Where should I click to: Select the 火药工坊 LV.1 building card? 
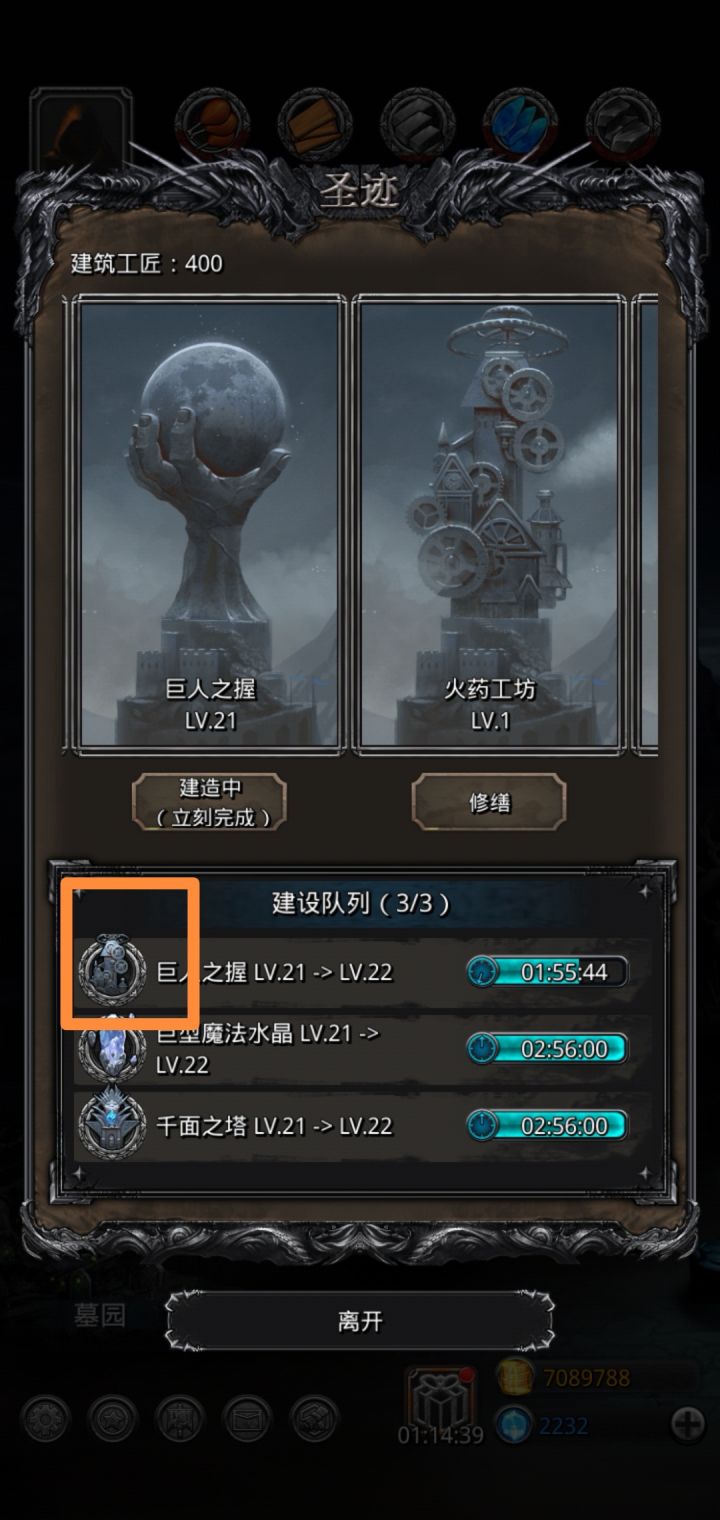490,523
